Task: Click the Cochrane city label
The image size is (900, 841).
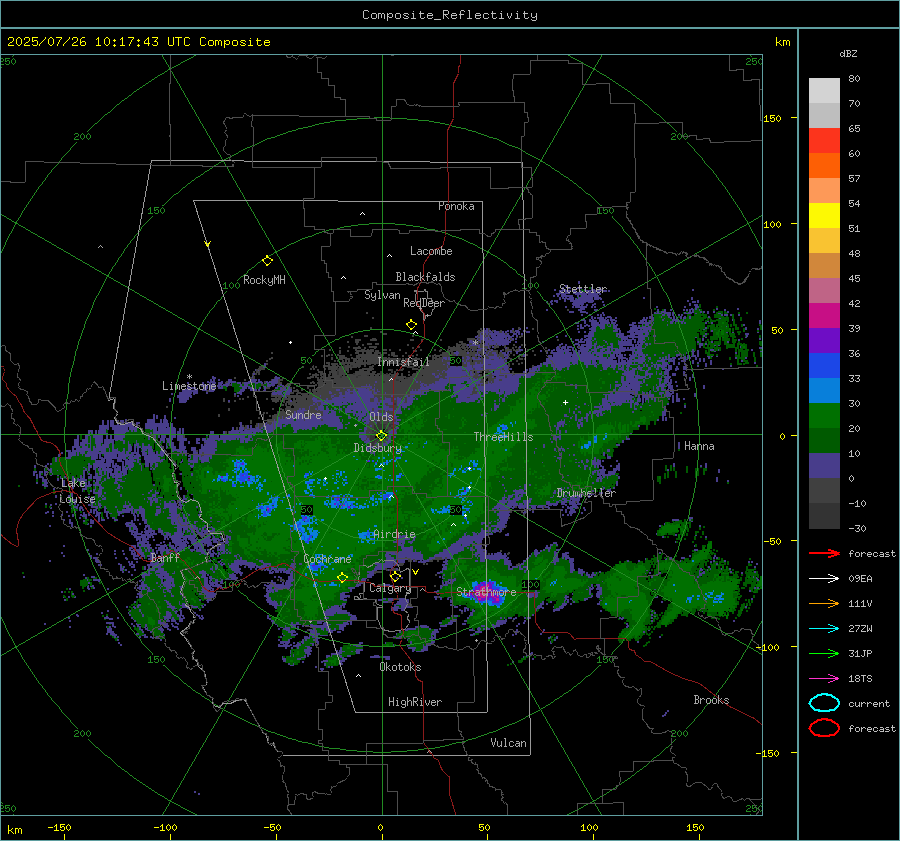Action: pos(327,559)
